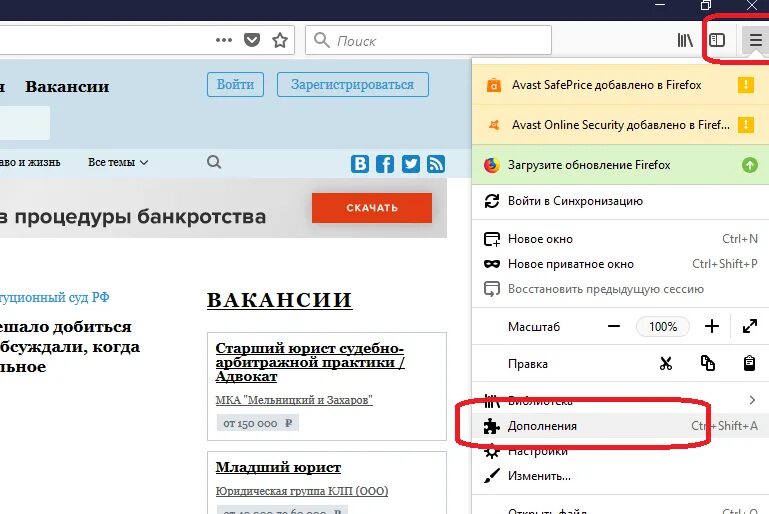Copy using the copy icon
This screenshot has width=769, height=514.
[x=707, y=363]
